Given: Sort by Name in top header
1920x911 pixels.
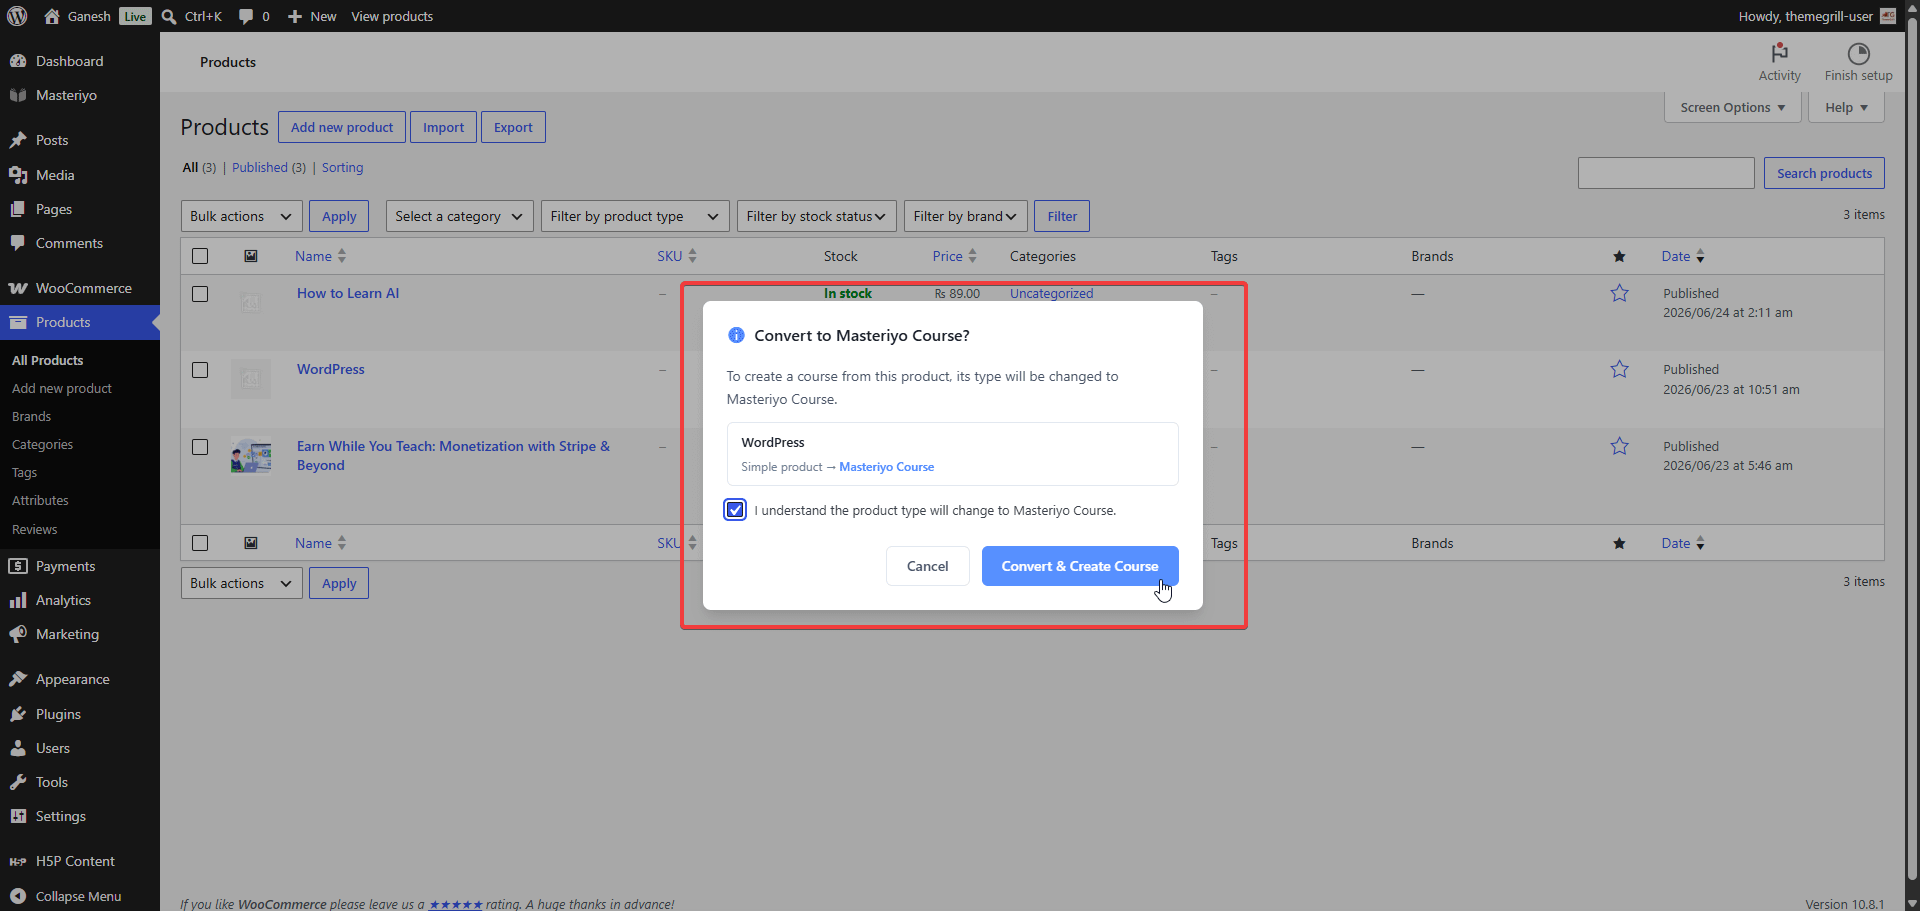Looking at the screenshot, I should (x=320, y=256).
